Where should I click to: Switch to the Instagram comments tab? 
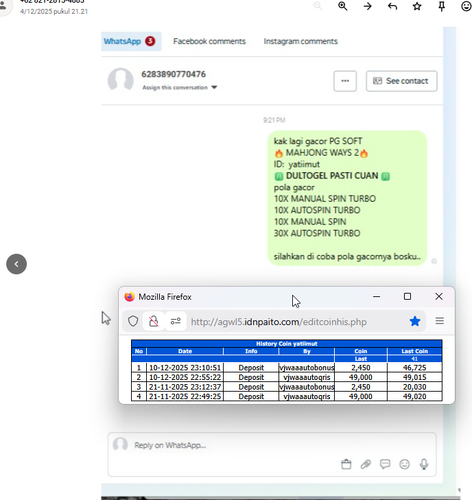pos(300,41)
